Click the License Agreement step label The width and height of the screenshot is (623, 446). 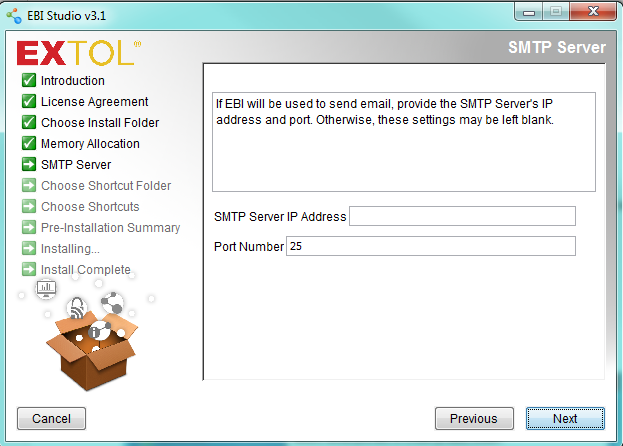[x=95, y=102]
